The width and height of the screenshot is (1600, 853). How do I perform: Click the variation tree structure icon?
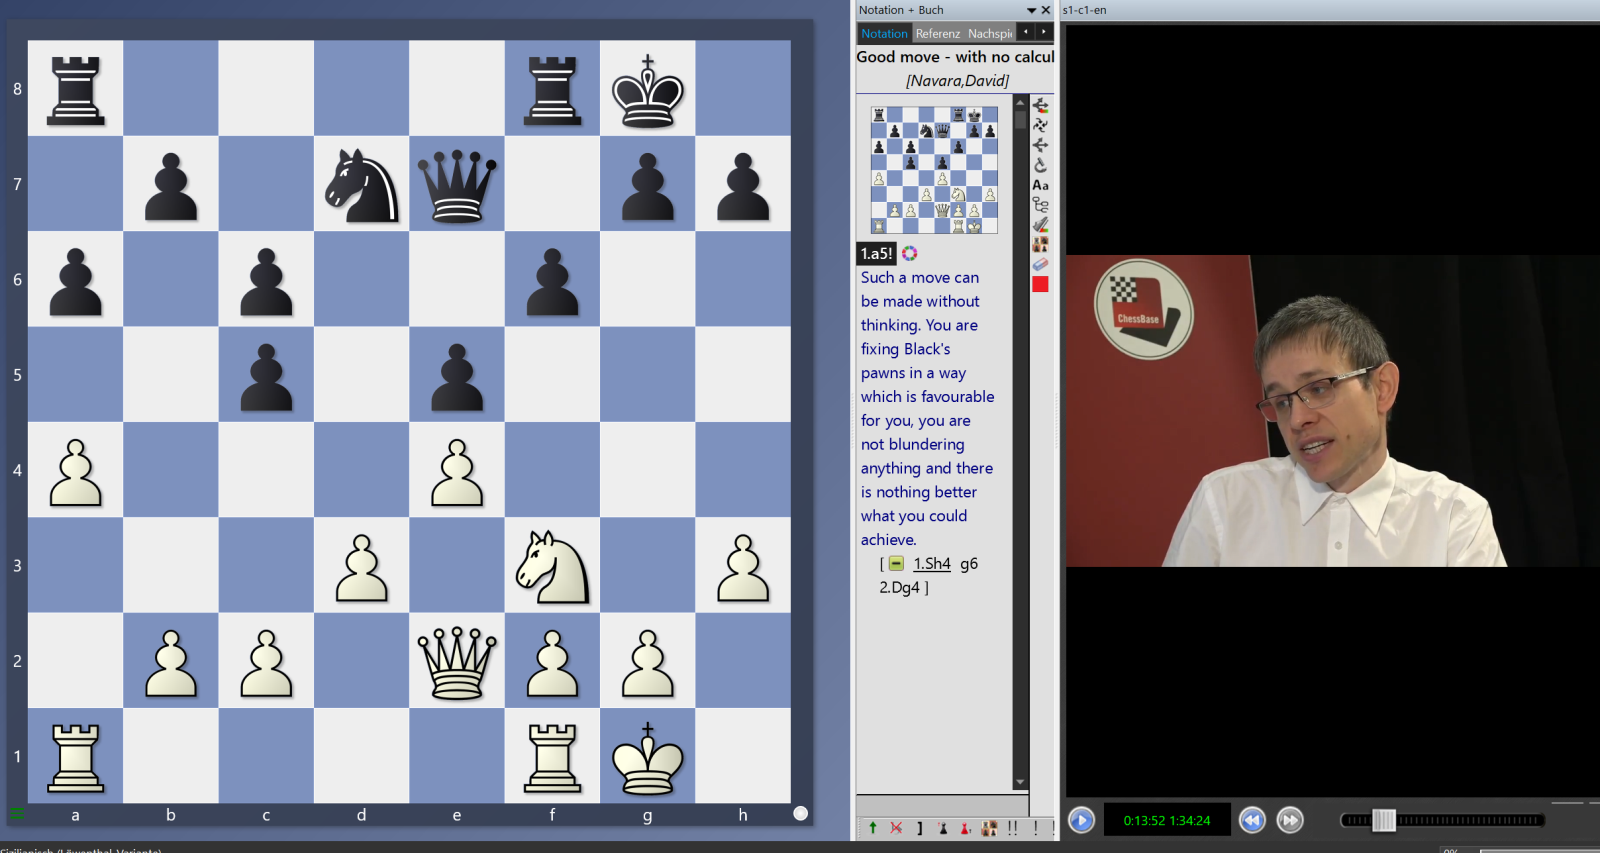[x=1040, y=205]
